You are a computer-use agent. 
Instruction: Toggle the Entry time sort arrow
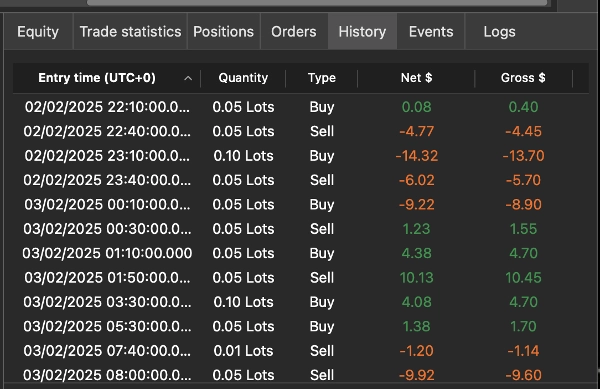coord(188,78)
